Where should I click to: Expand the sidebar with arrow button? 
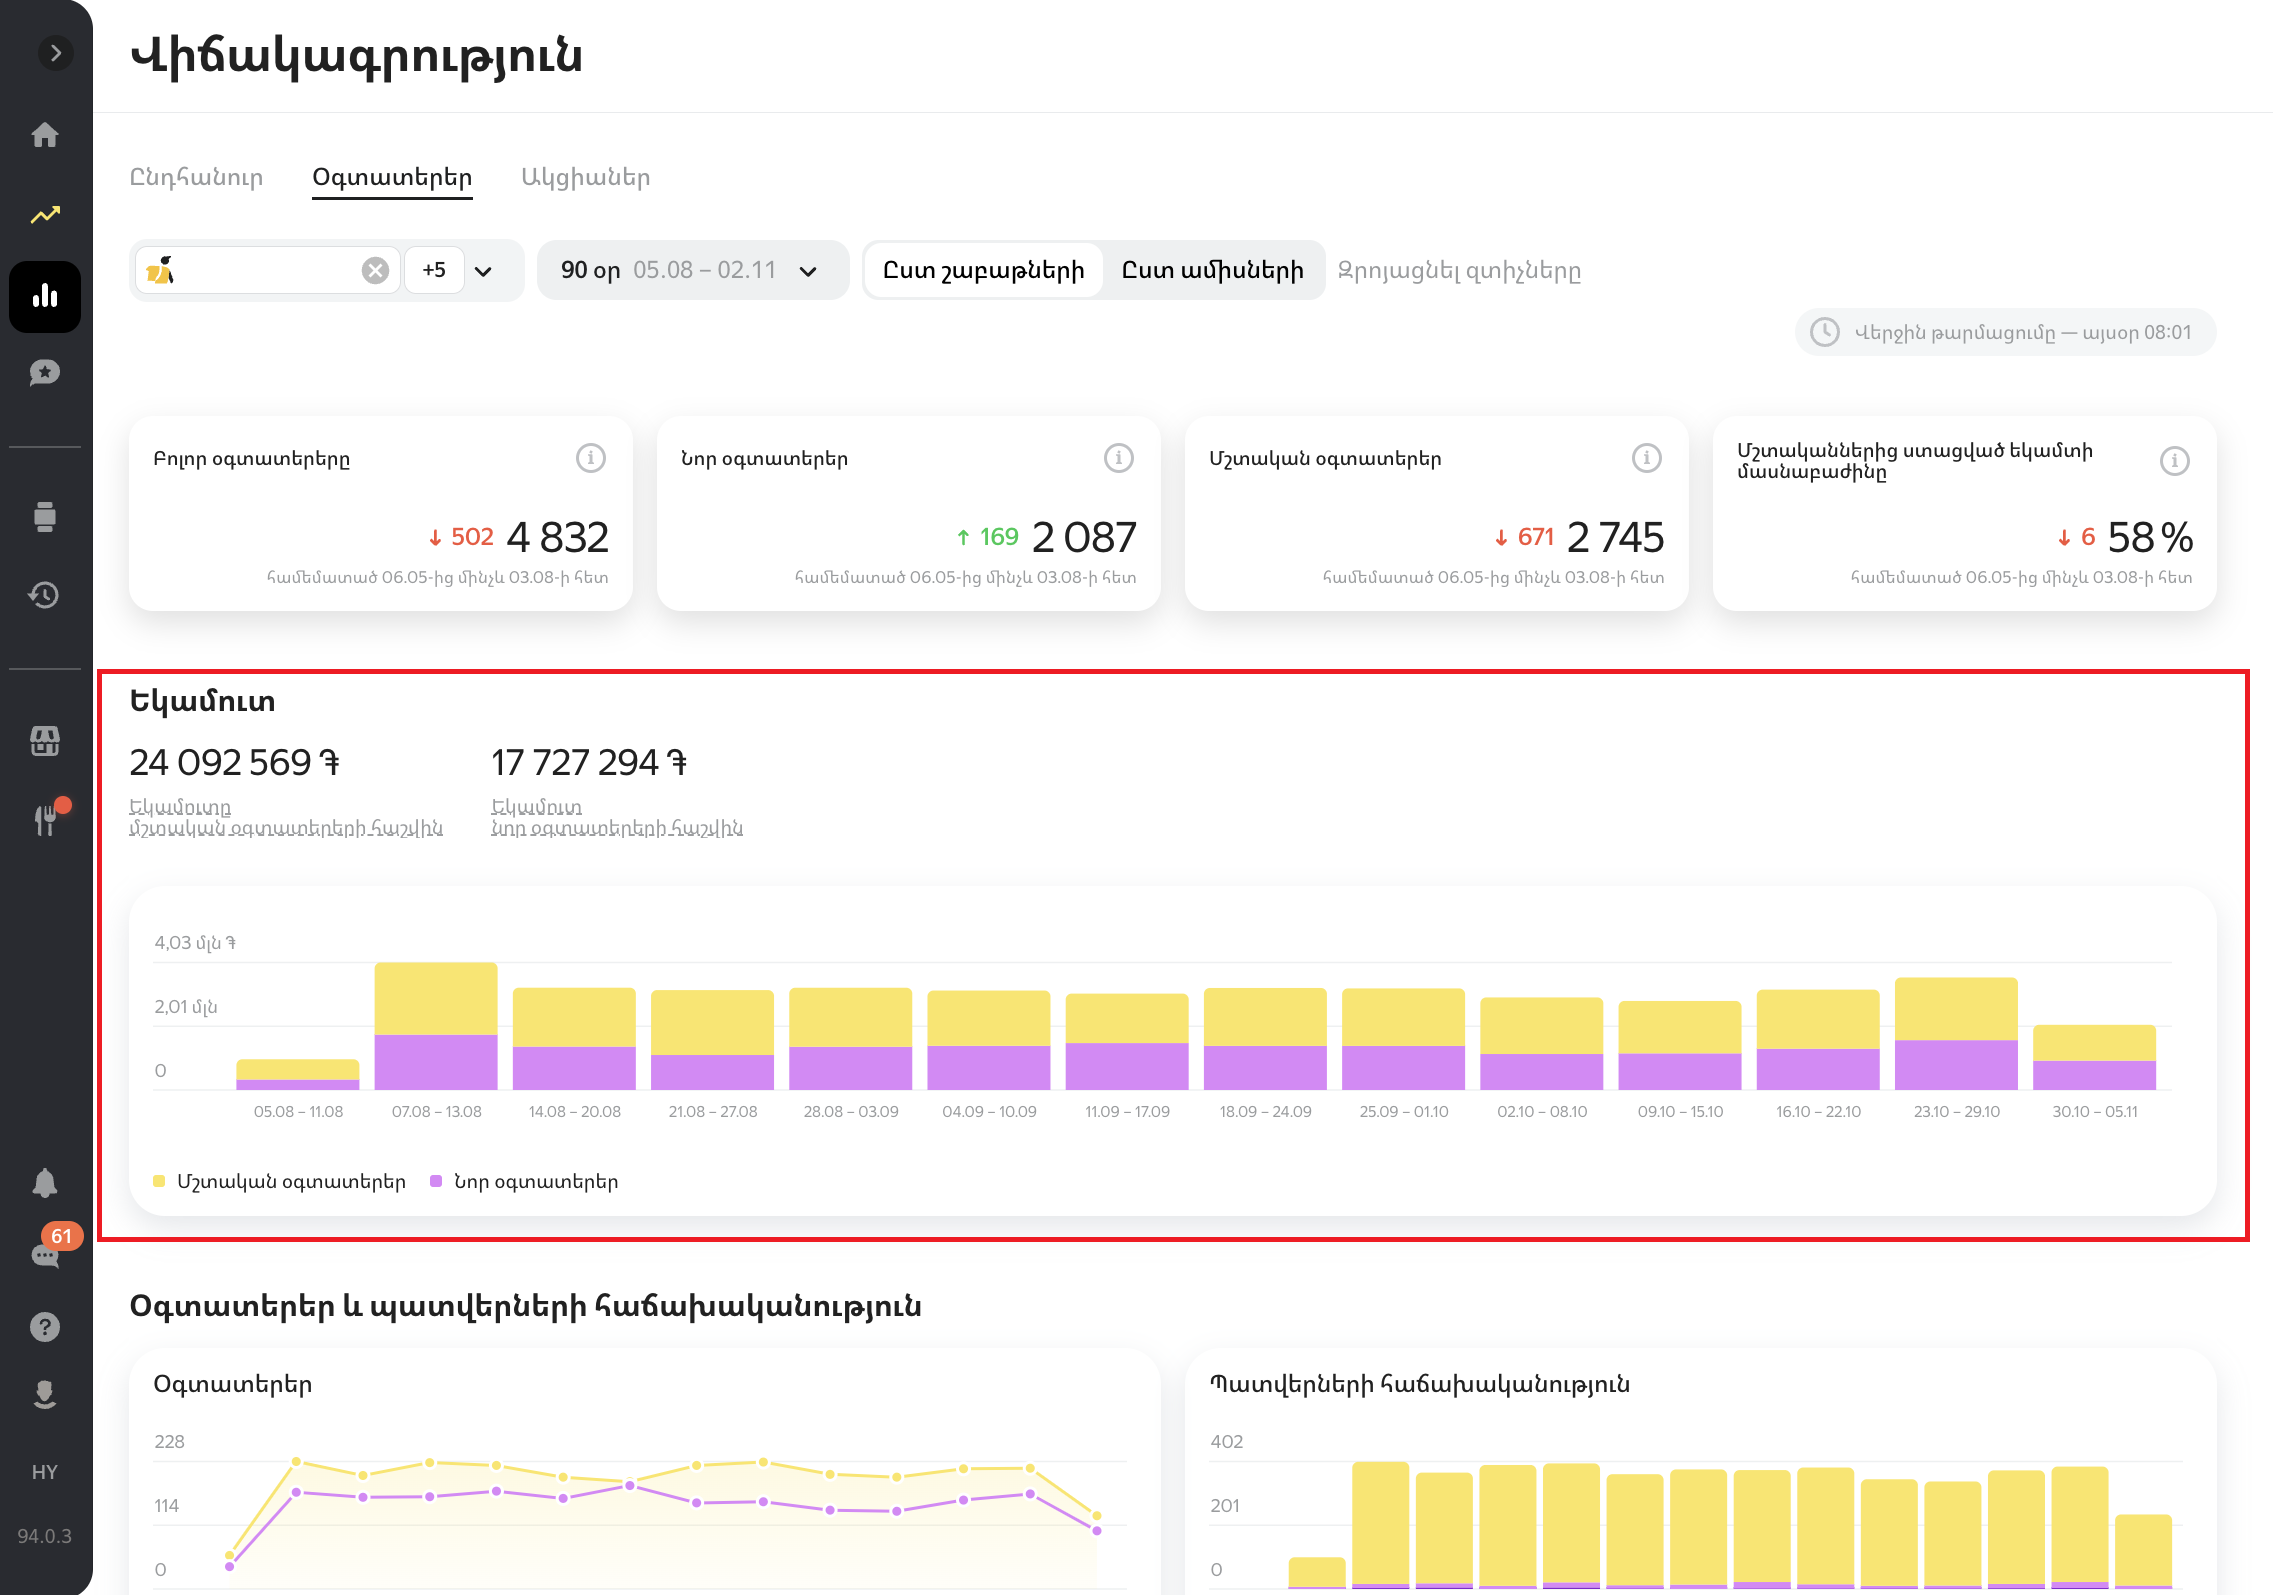[x=56, y=52]
